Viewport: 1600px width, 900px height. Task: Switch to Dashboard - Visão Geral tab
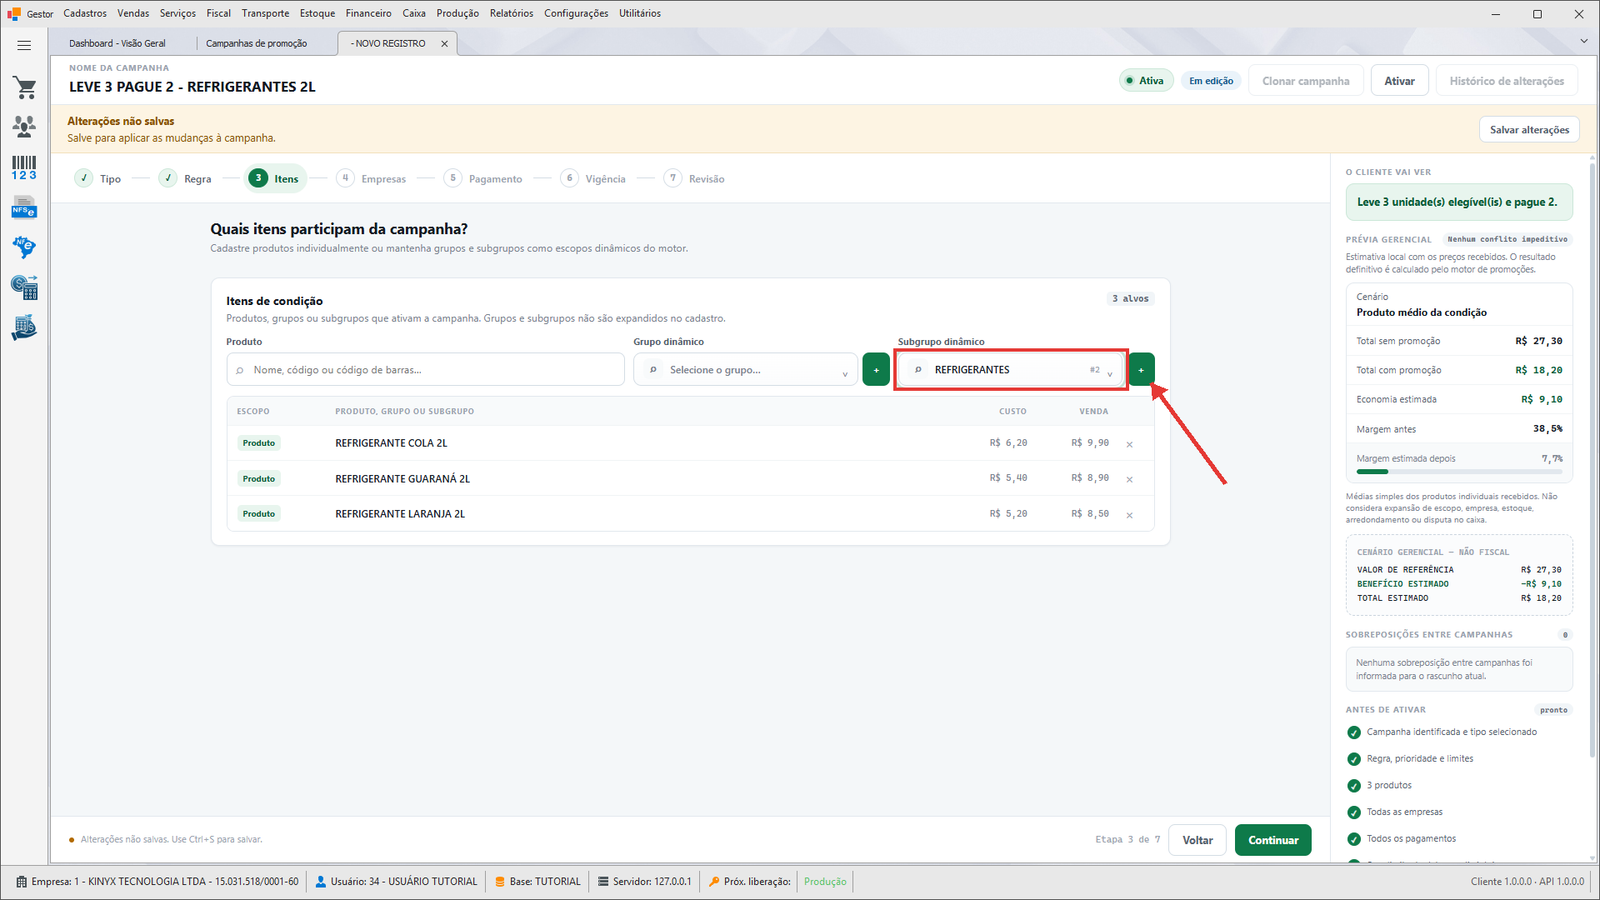117,44
